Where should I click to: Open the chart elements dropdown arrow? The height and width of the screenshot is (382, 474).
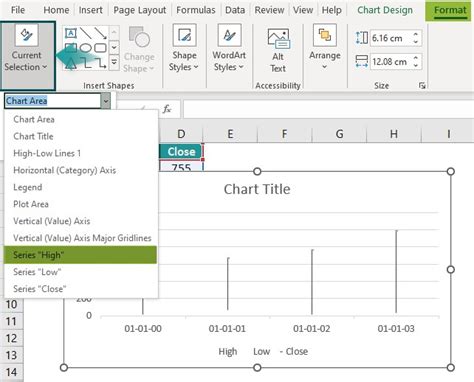(x=106, y=101)
